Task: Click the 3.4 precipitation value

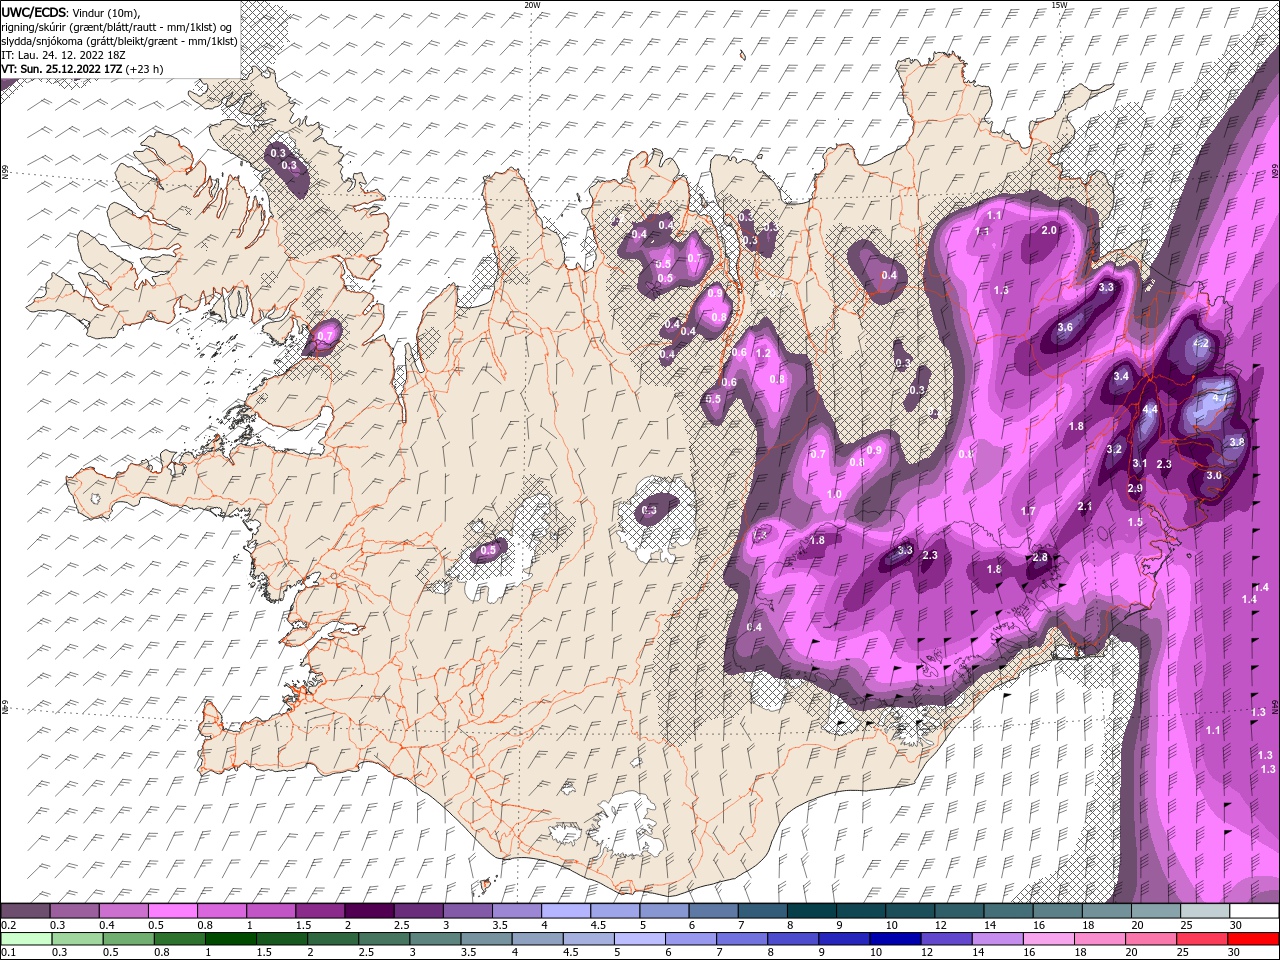Action: point(1121,376)
